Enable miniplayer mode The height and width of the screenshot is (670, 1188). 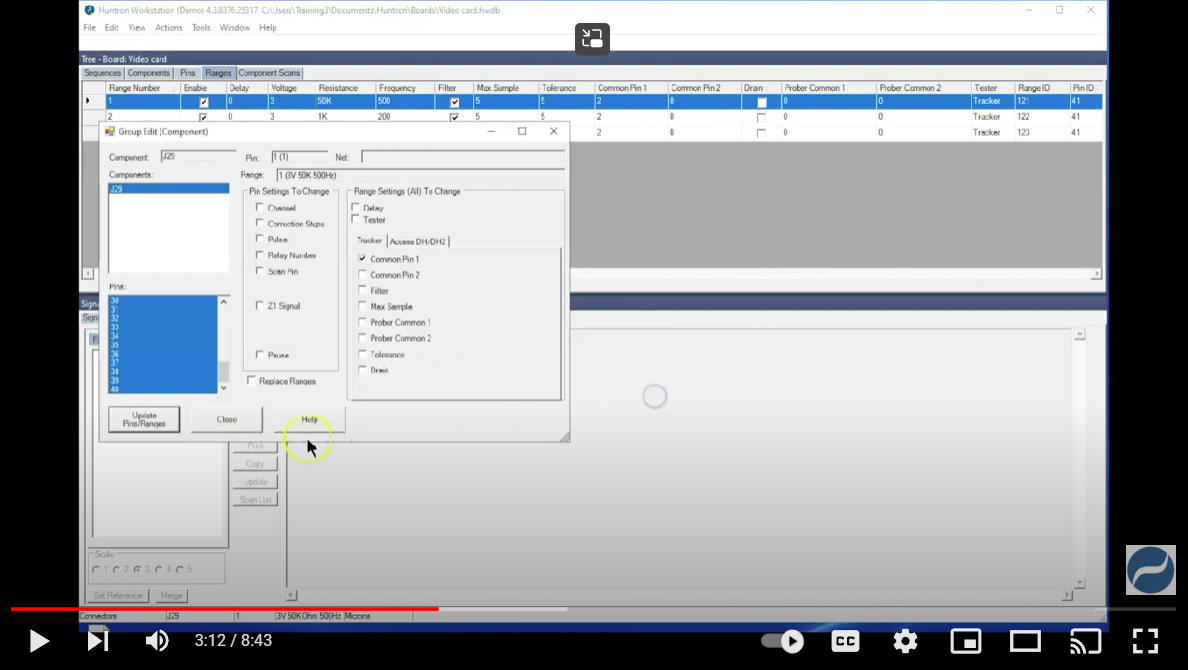pos(965,641)
